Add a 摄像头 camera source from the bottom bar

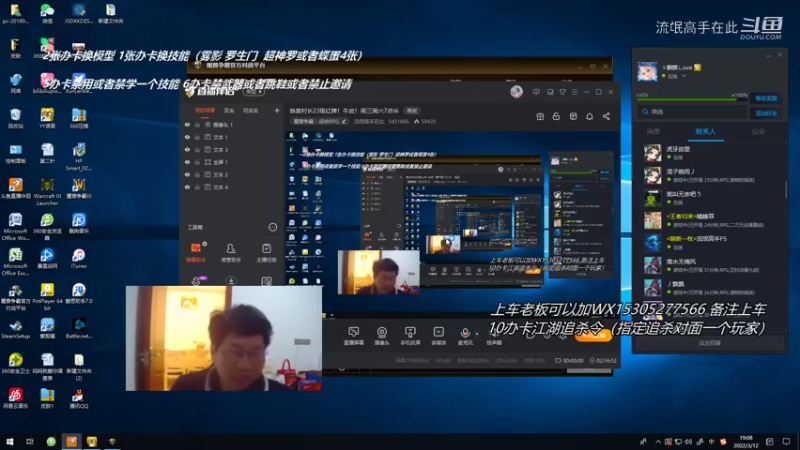tap(382, 336)
